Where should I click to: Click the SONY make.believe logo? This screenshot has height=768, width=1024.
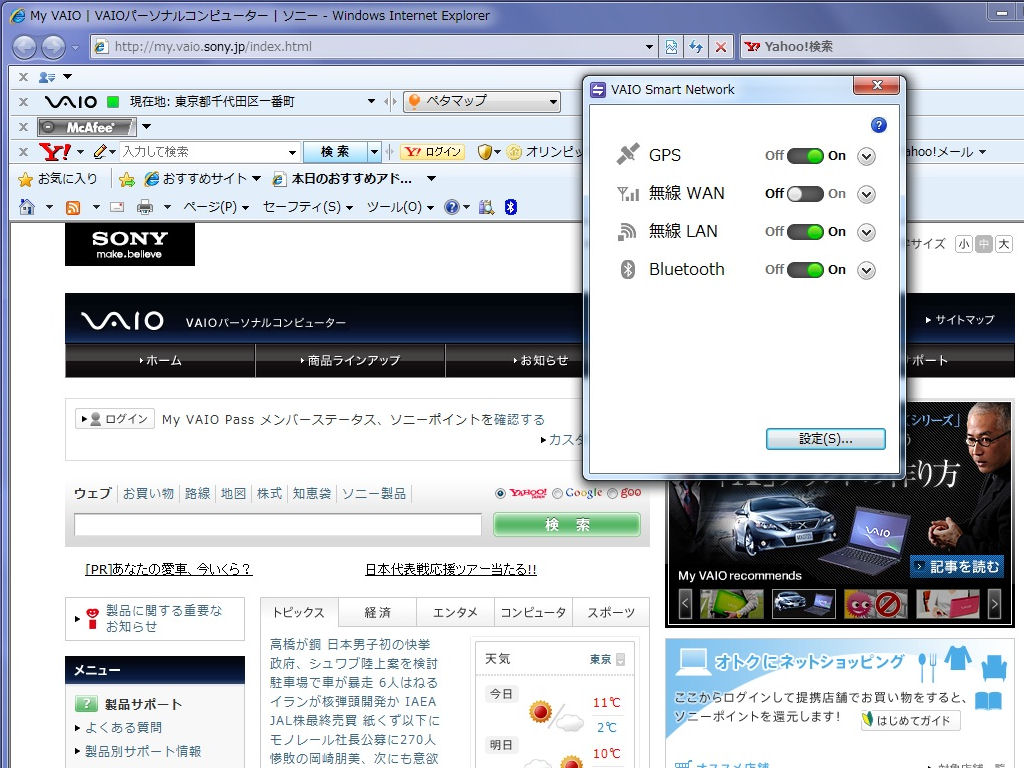pyautogui.click(x=130, y=244)
